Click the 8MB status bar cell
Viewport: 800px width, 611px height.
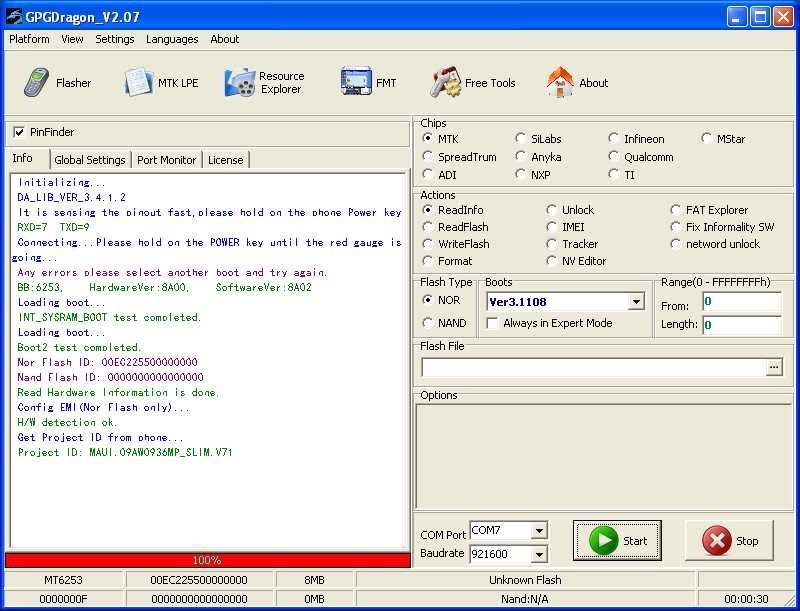314,580
